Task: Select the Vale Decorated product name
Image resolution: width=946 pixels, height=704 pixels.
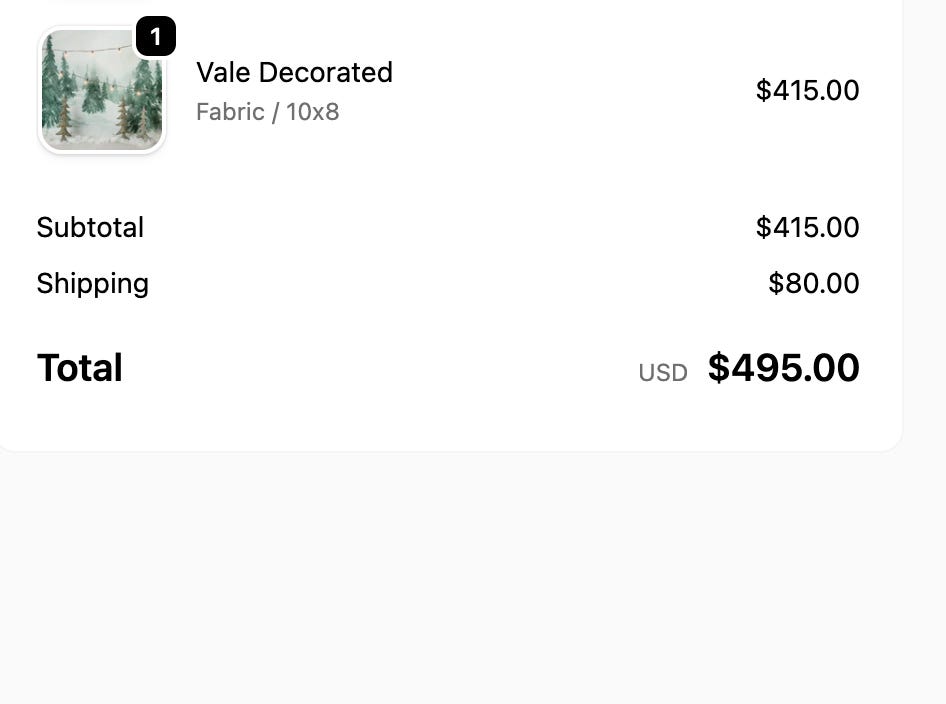Action: coord(294,73)
